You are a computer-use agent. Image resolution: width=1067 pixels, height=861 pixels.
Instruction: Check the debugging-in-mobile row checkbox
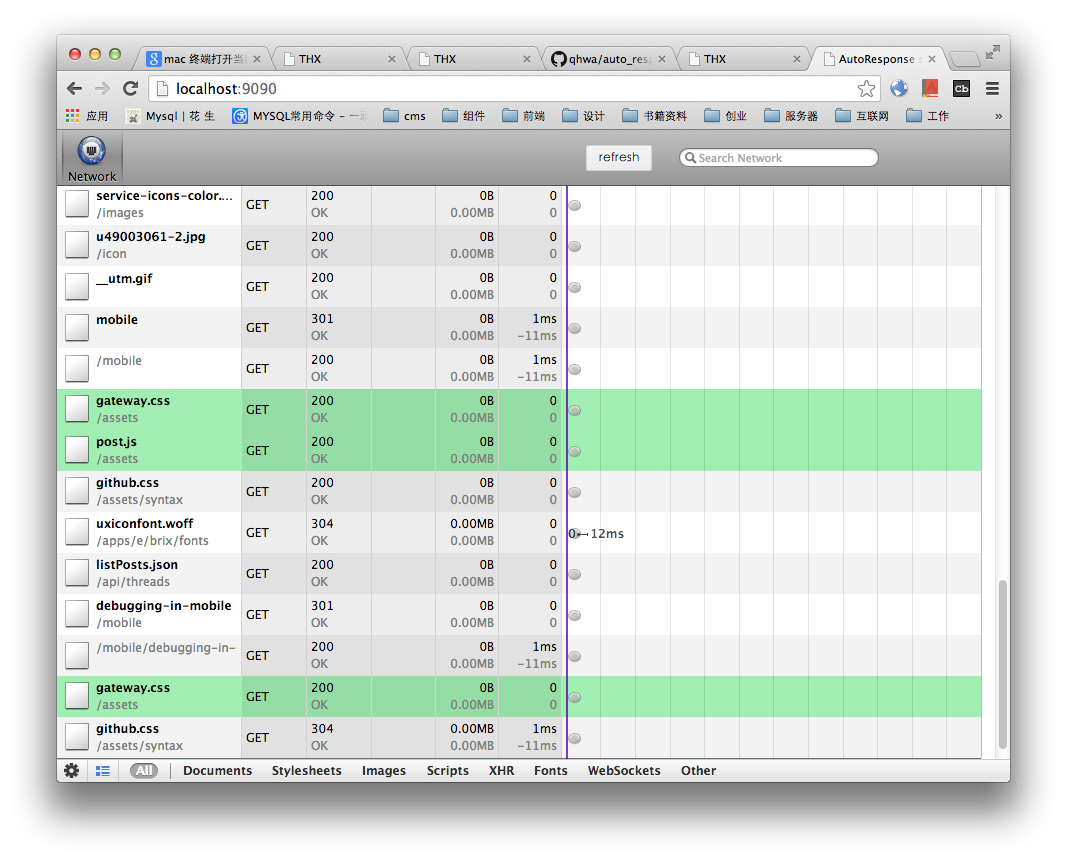tap(77, 614)
